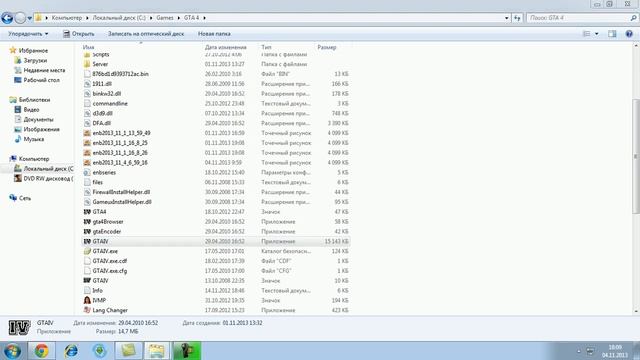
Task: Open Help with the question mark icon
Action: pos(629,34)
